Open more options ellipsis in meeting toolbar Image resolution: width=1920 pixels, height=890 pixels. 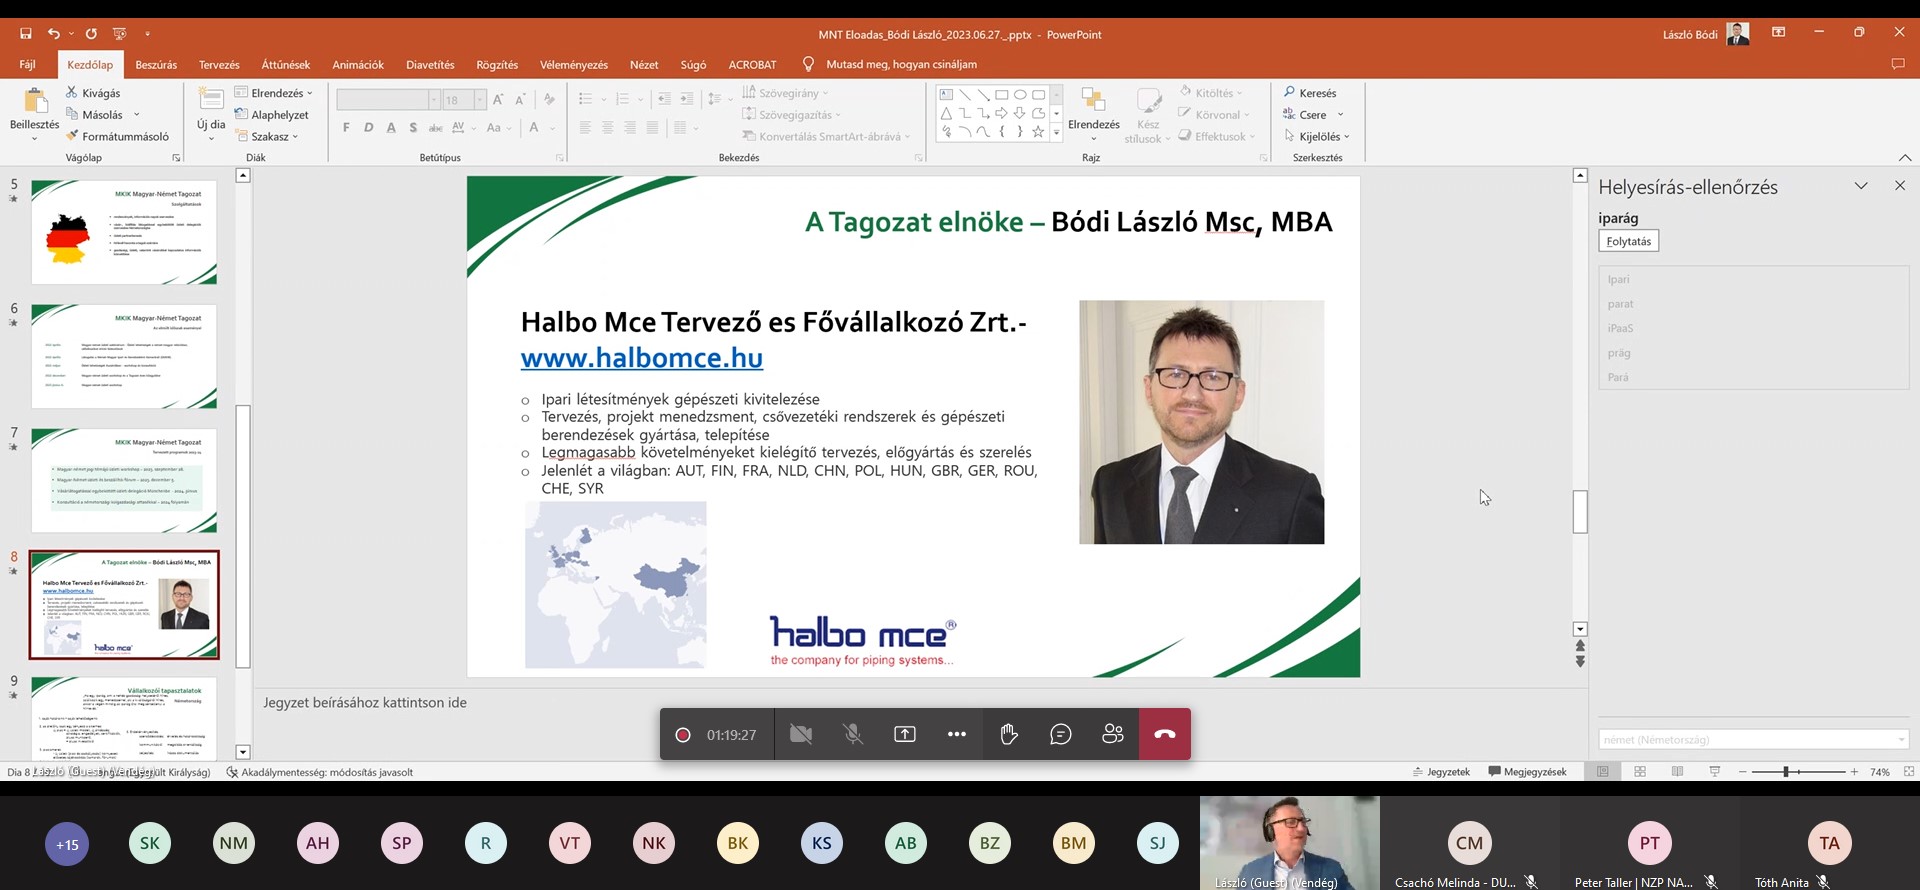tap(957, 734)
